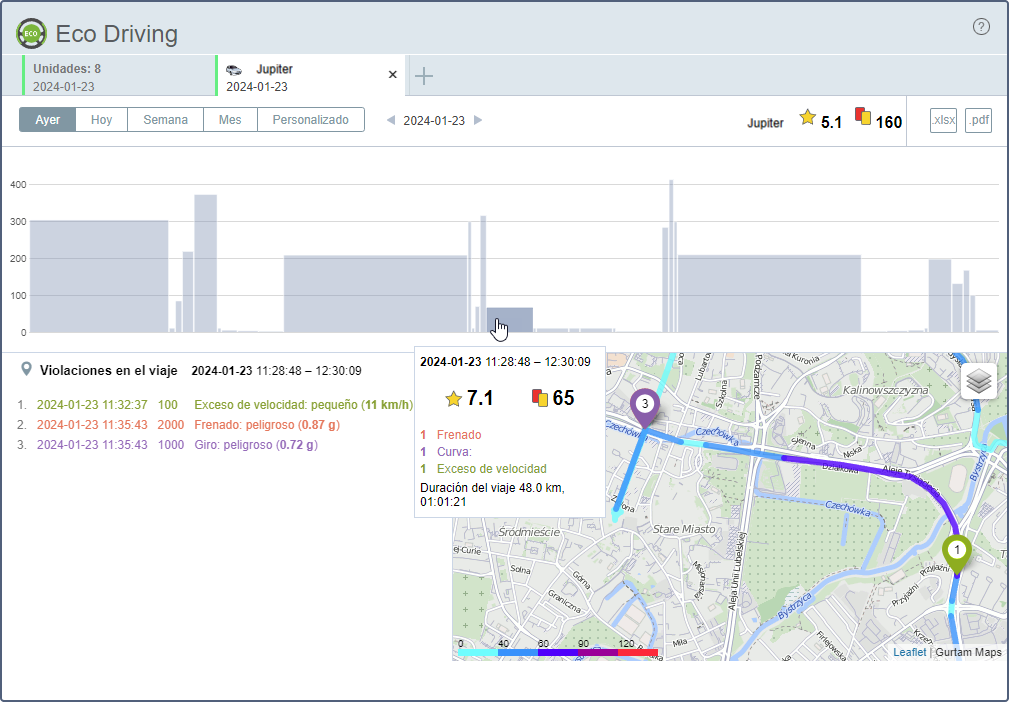Select the Mes period
Image resolution: width=1009 pixels, height=702 pixels.
coord(230,120)
